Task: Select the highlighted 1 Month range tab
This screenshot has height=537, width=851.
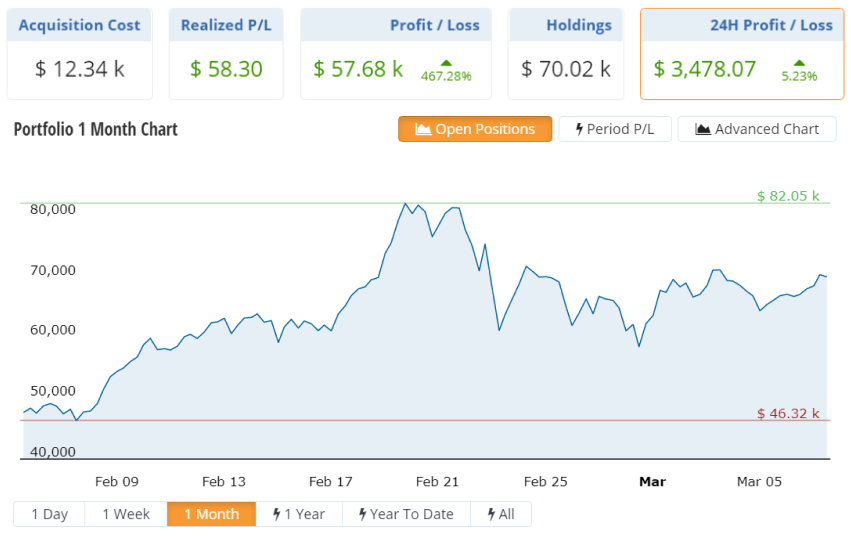Action: 211,514
